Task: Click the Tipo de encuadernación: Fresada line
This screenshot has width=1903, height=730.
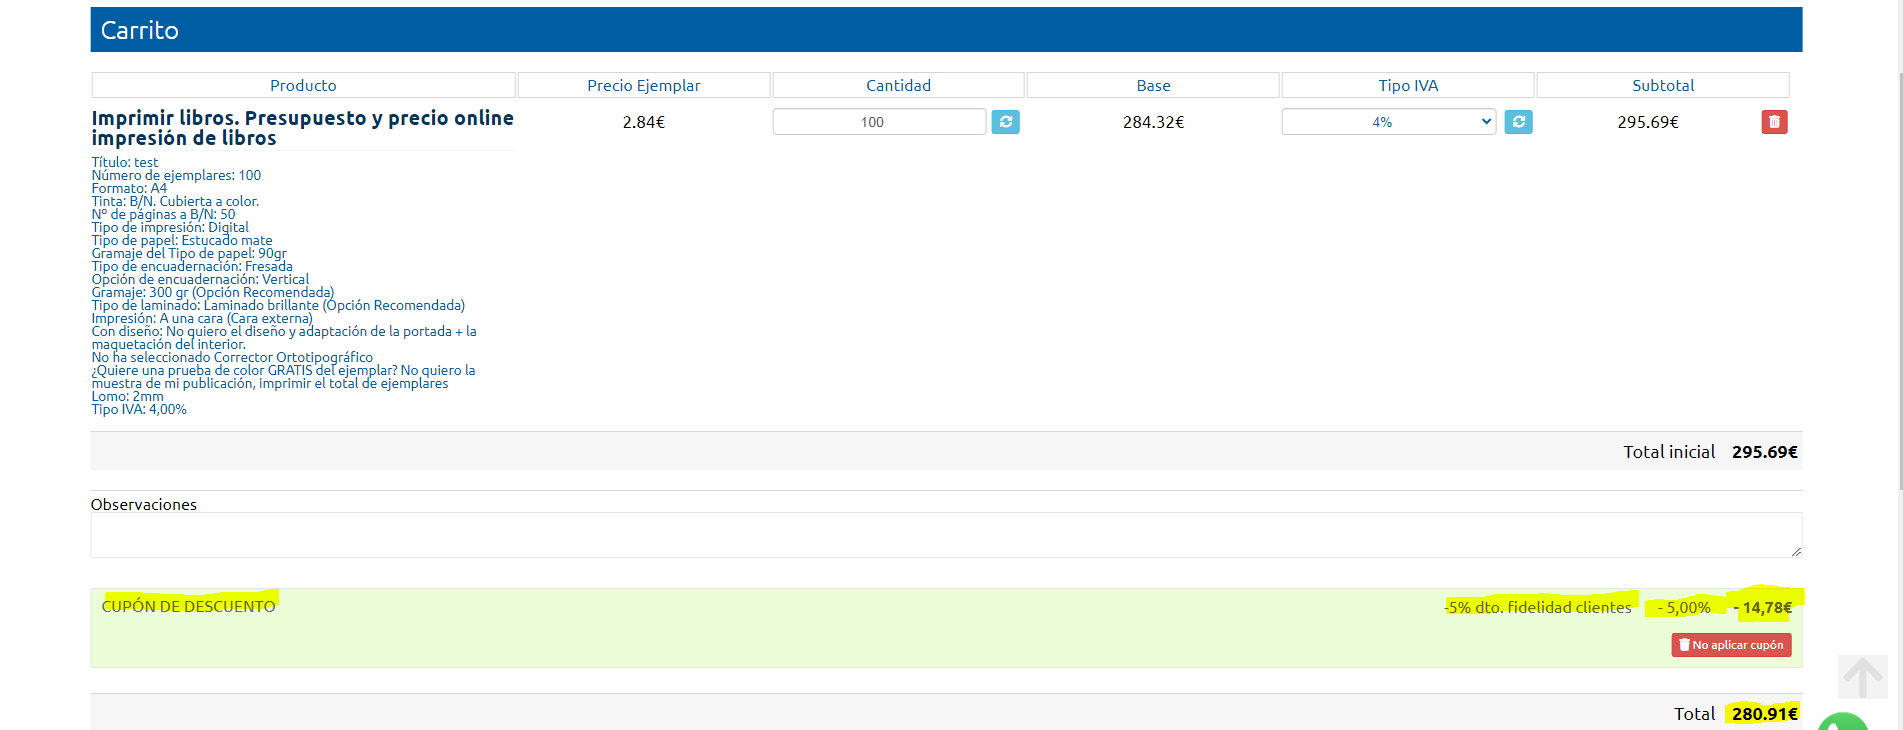Action: click(192, 266)
